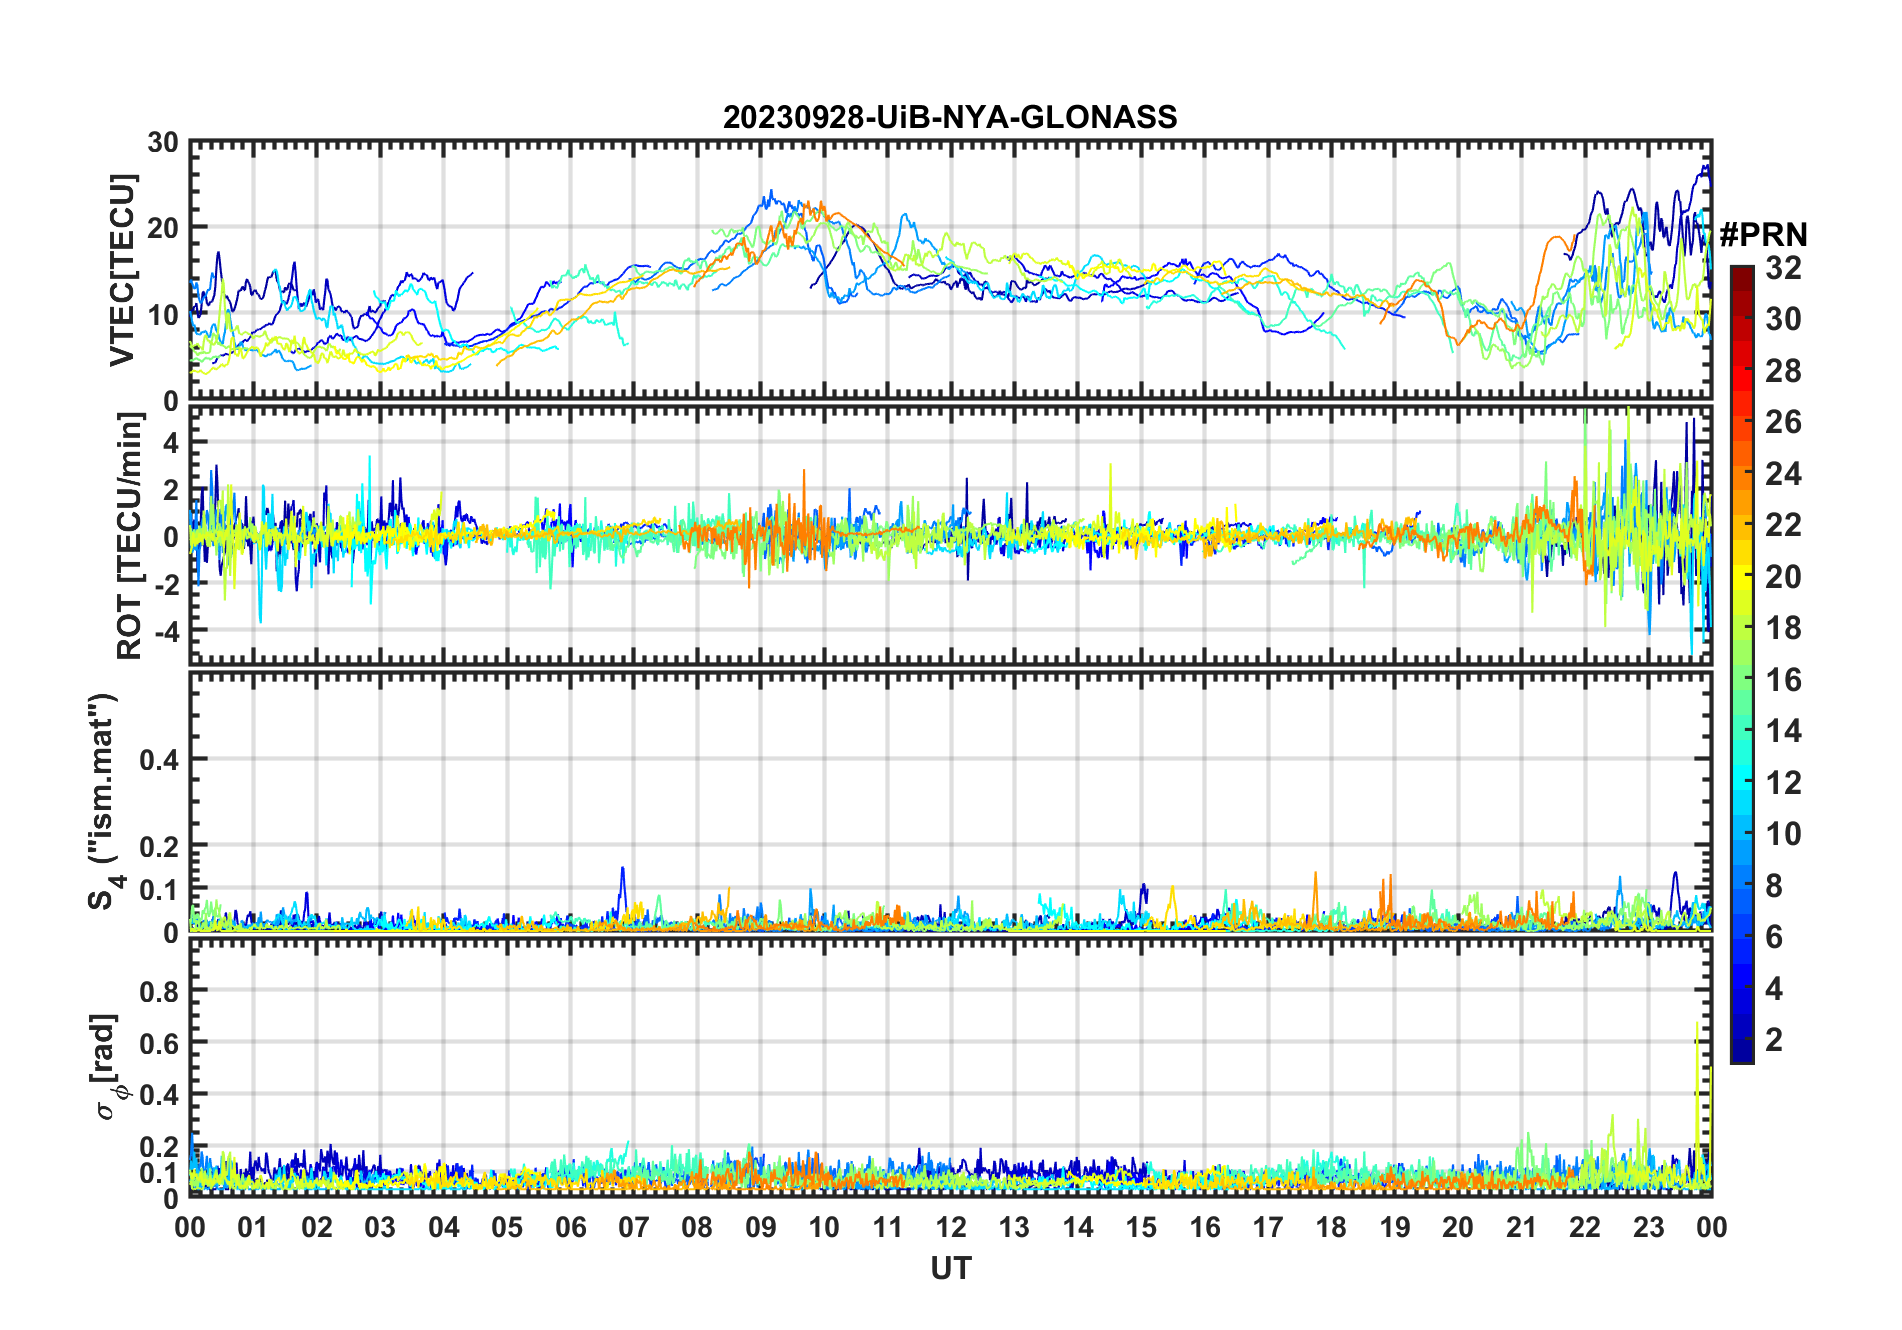The width and height of the screenshot is (1902, 1330).
Task: Click x-axis tick label 12
Action: [x=951, y=1227]
